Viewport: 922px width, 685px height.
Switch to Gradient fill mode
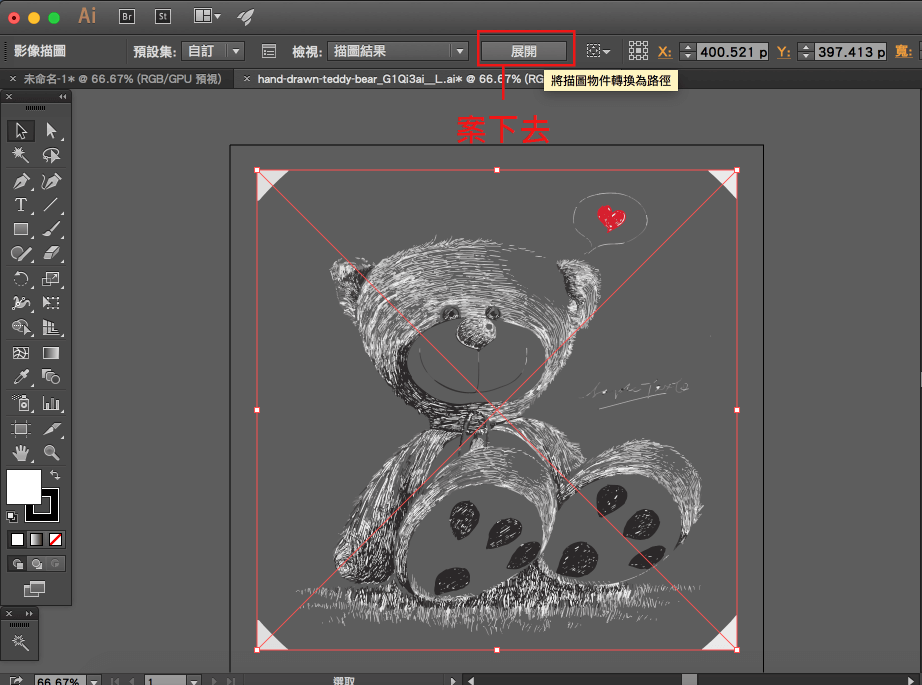[36, 540]
